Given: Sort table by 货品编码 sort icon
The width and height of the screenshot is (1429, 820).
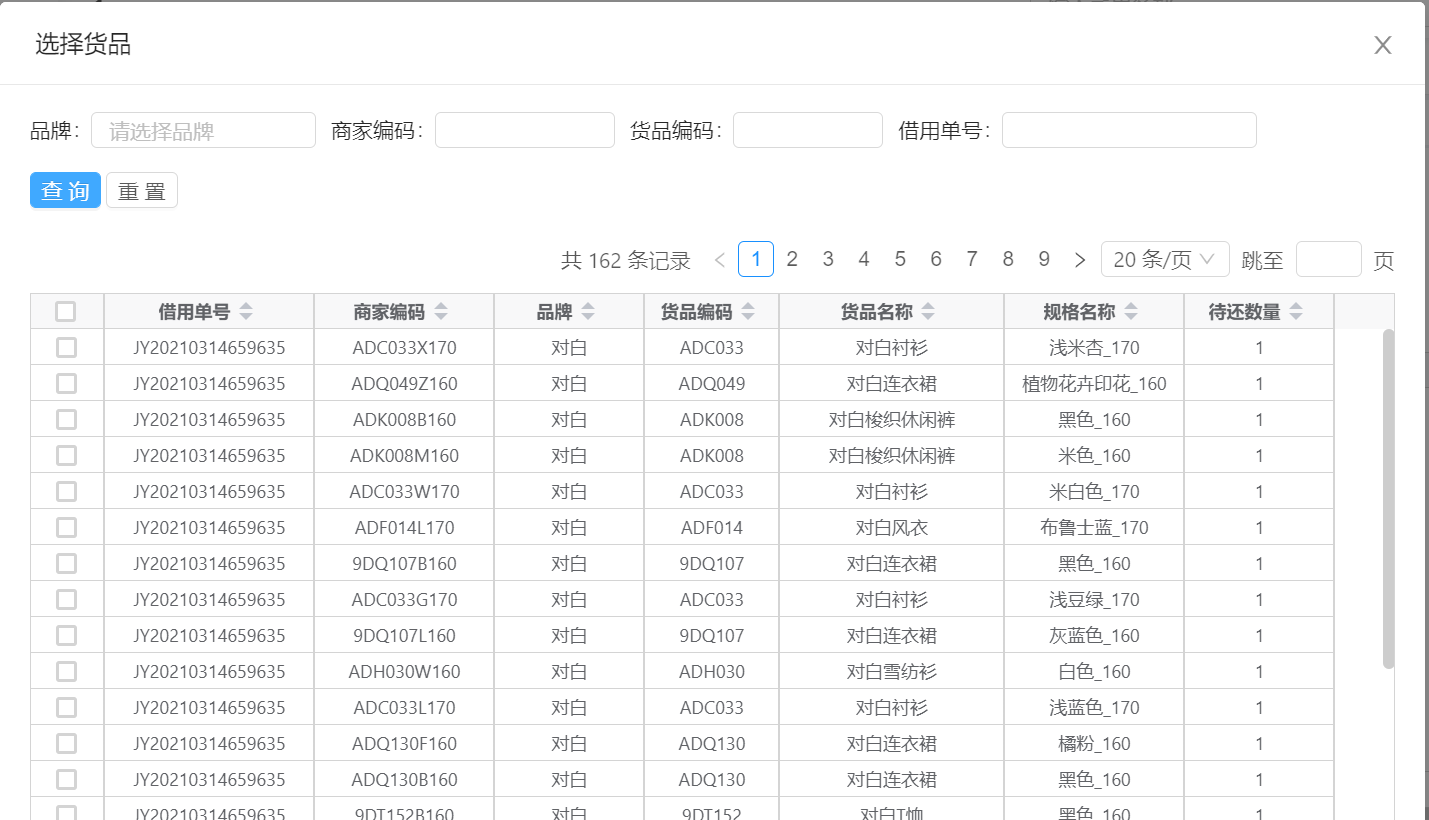Looking at the screenshot, I should [748, 312].
